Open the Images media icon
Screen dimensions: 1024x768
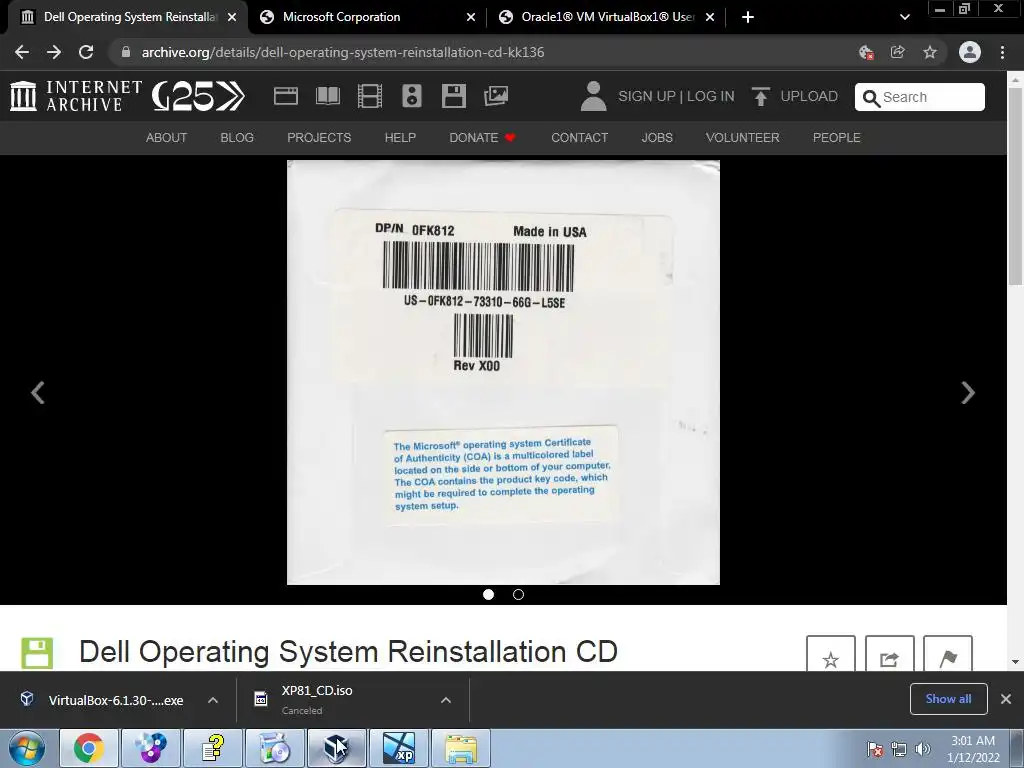496,96
